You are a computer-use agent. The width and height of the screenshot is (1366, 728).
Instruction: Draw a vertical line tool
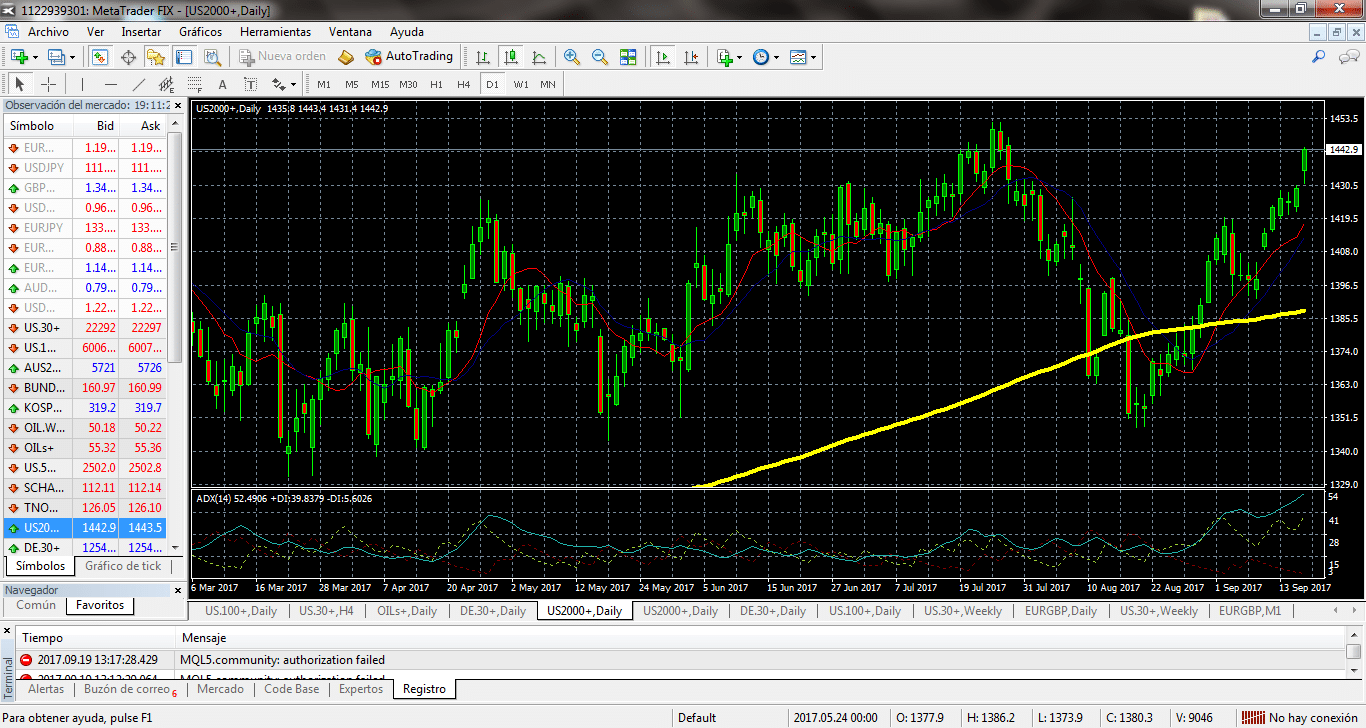tap(82, 84)
